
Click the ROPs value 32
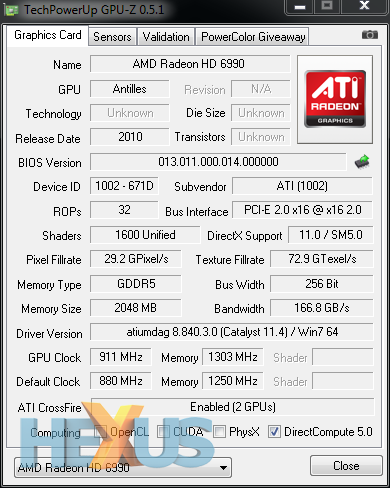click(x=124, y=210)
